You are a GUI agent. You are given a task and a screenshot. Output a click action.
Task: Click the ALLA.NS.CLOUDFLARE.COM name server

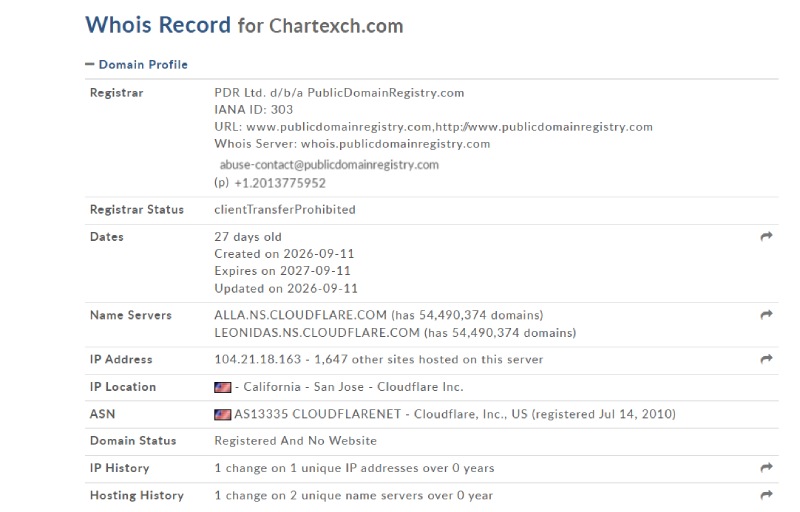coord(301,315)
